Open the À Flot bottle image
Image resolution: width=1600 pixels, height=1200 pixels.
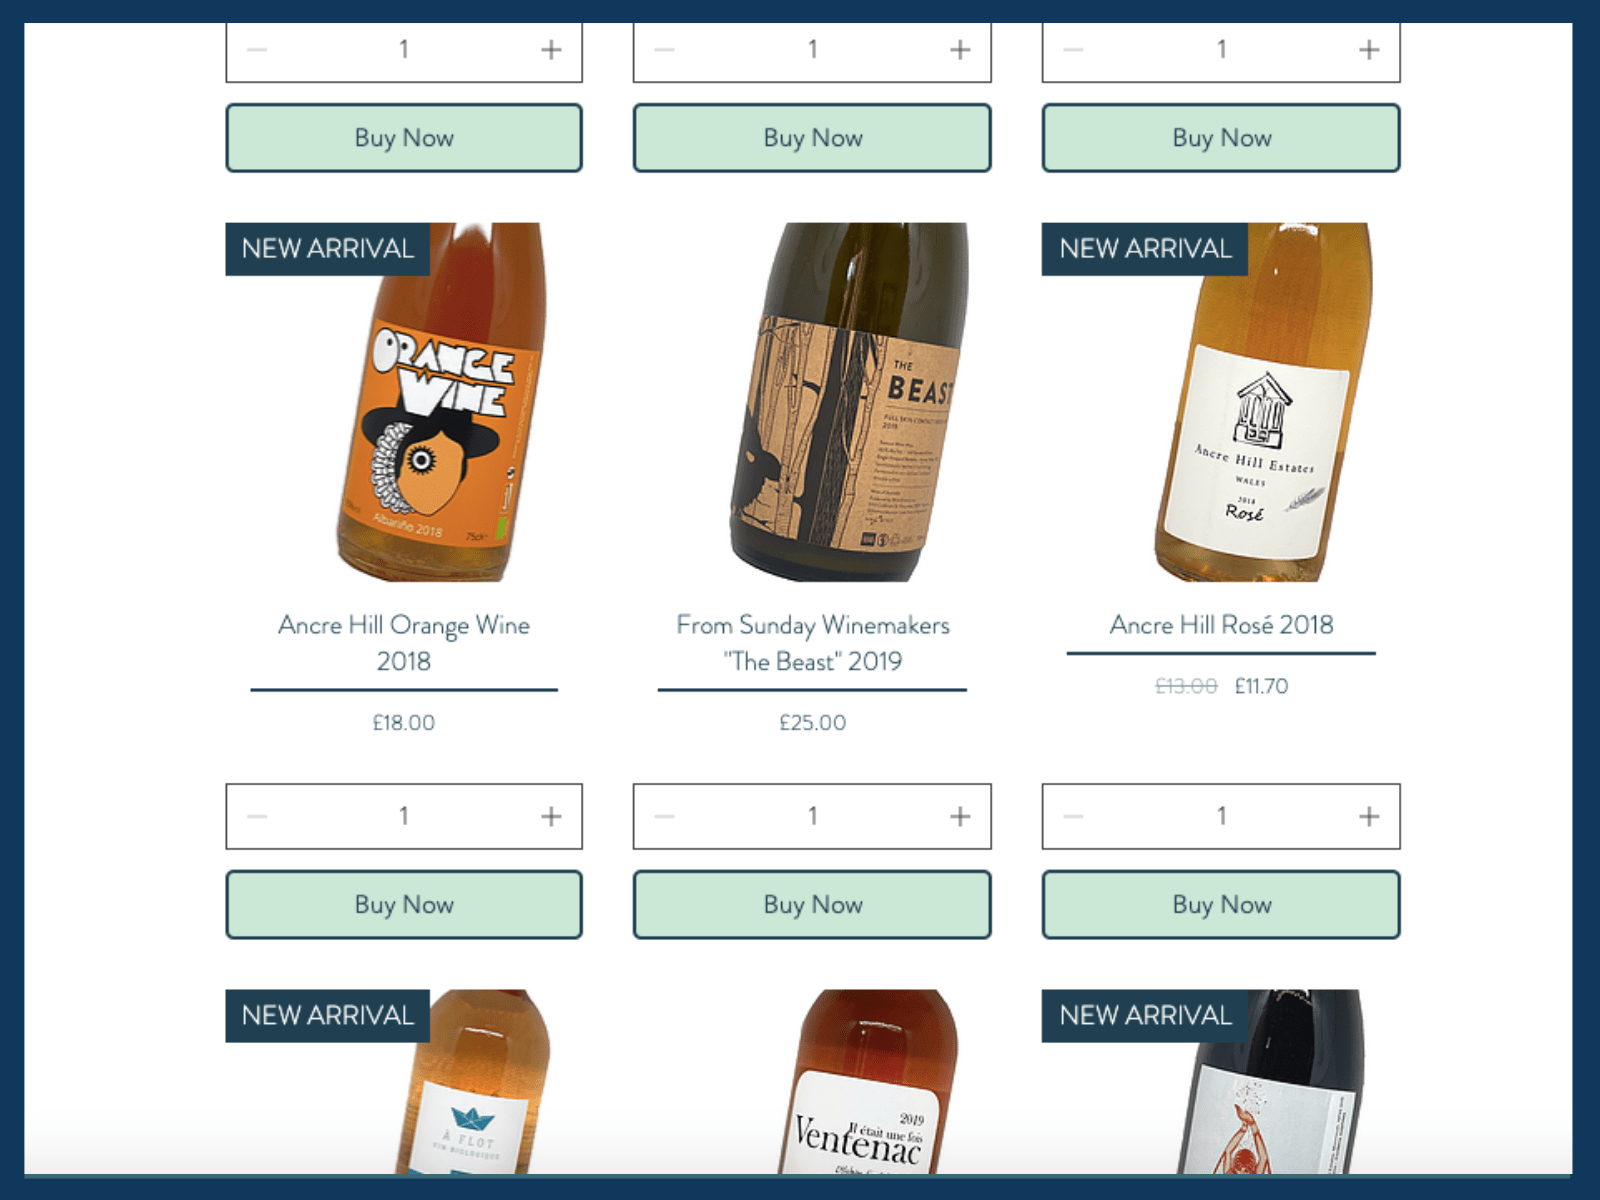404,1082
